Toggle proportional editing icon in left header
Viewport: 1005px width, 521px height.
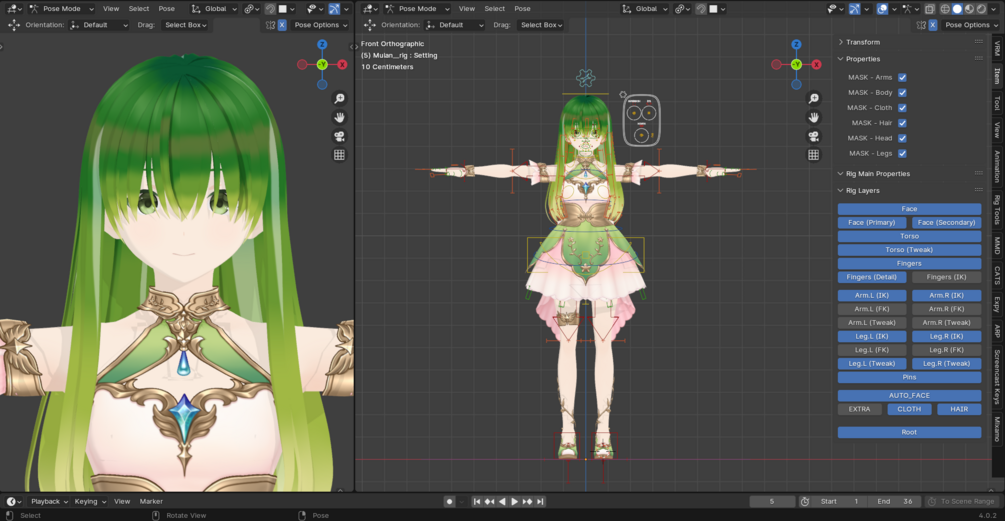(x=270, y=9)
